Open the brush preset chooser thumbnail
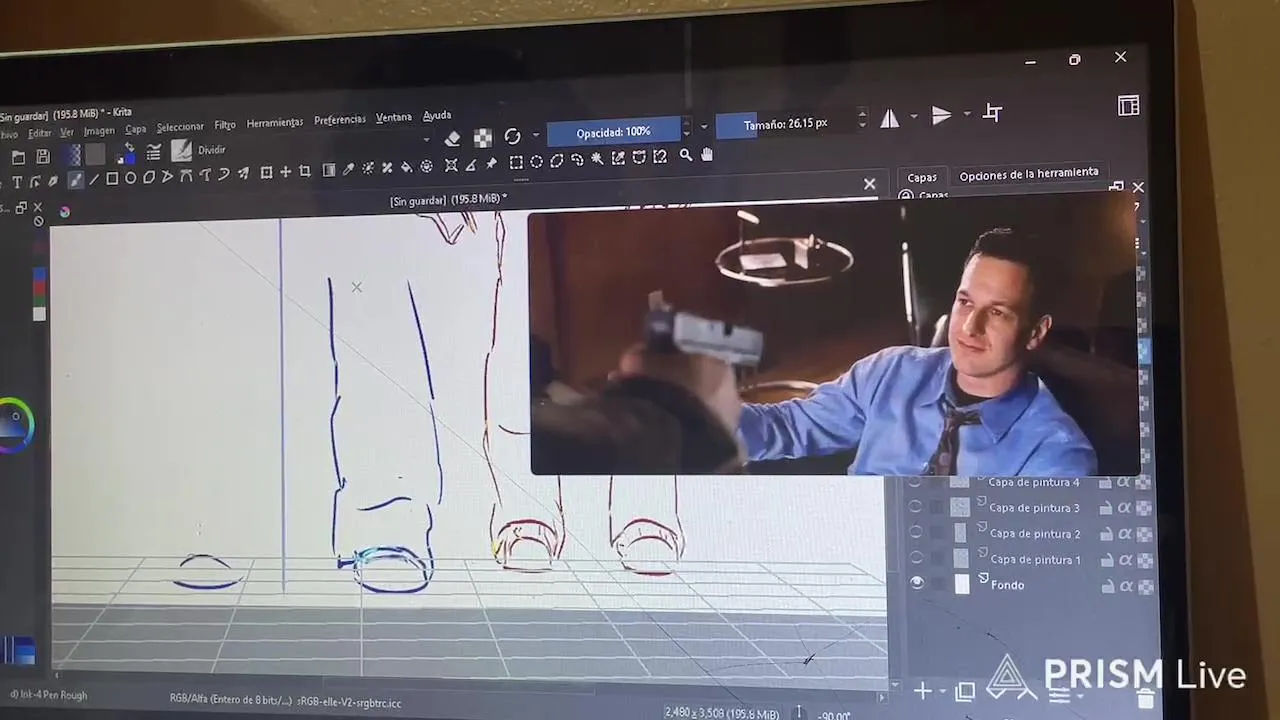The image size is (1280, 720). (181, 150)
